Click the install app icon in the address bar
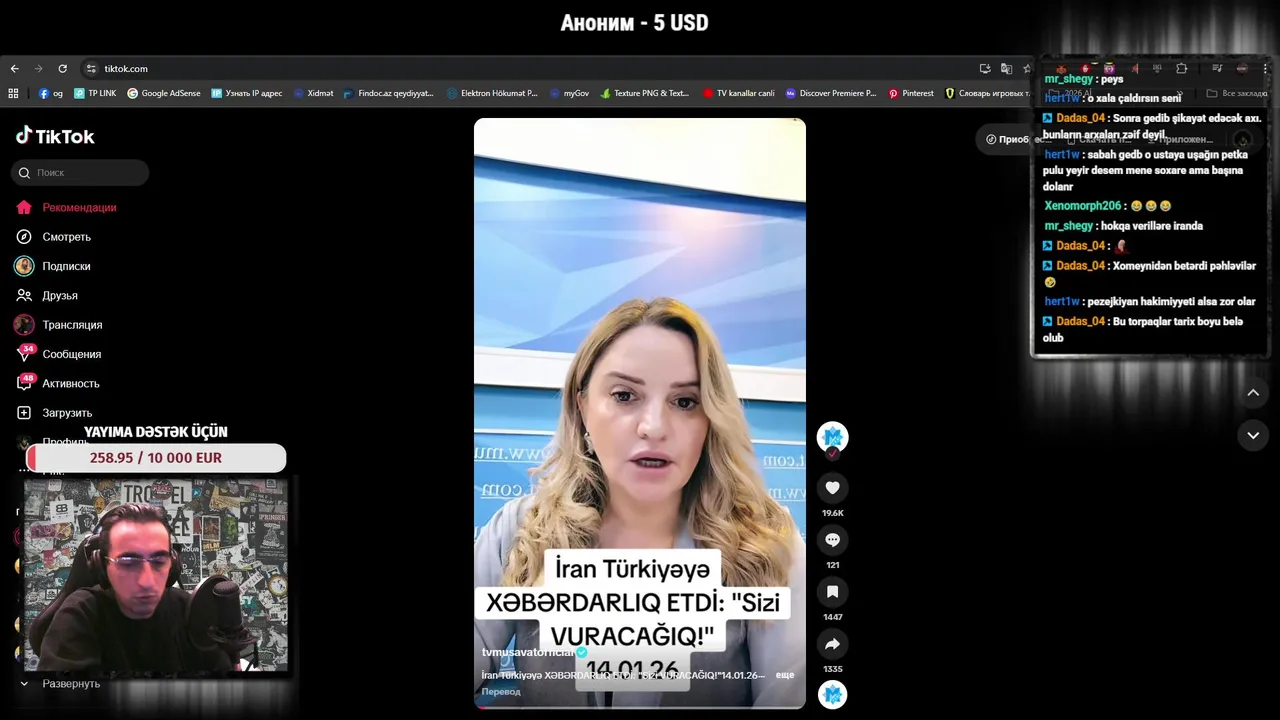 coord(985,69)
